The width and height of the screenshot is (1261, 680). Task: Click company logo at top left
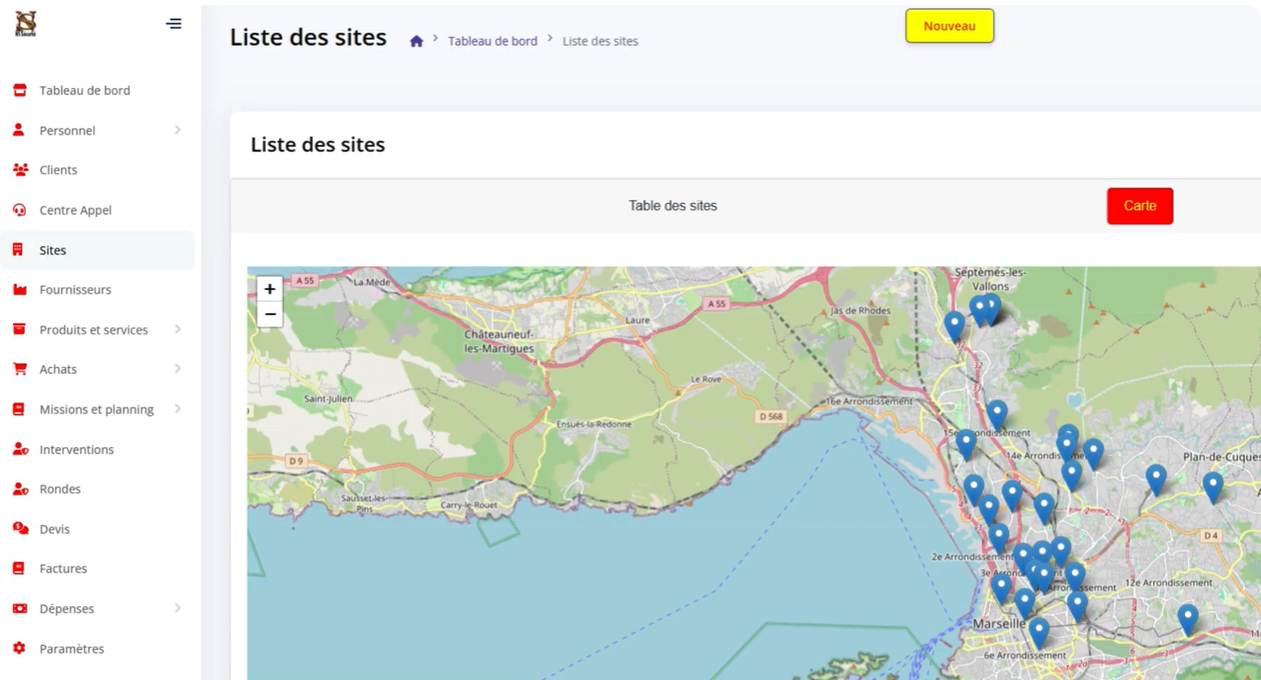[x=26, y=23]
